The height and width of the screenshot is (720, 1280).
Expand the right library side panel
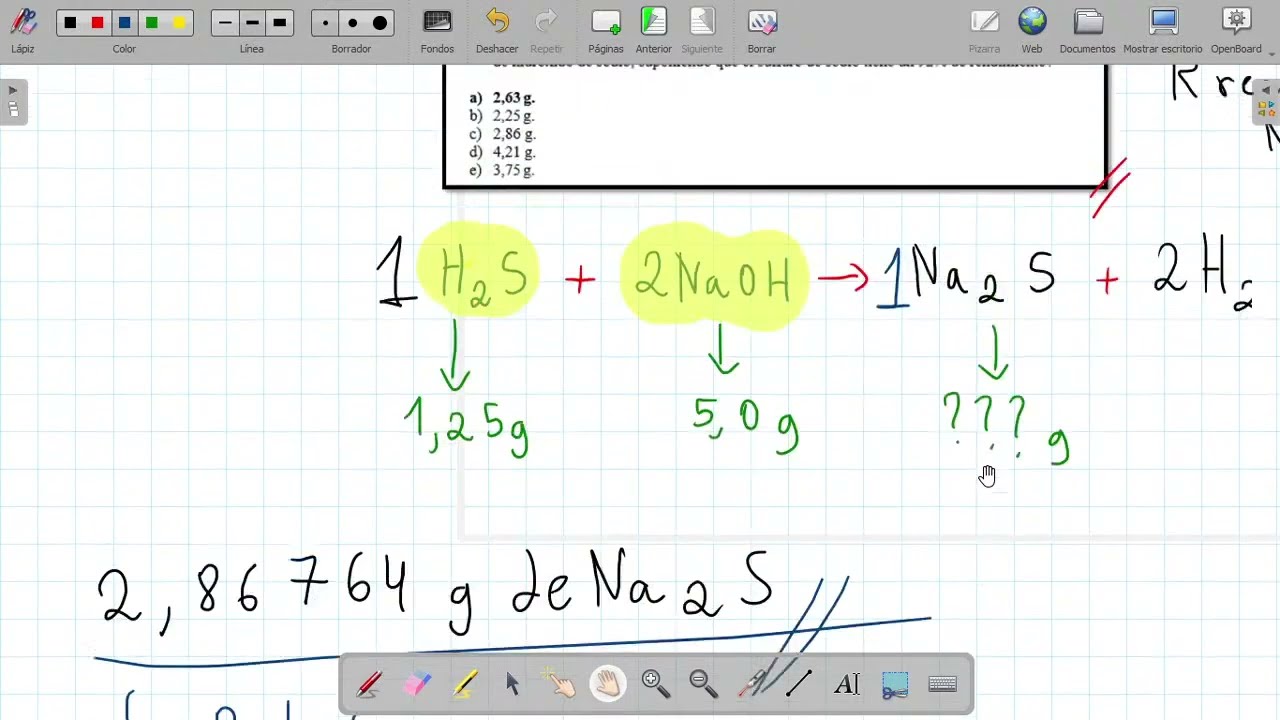pyautogui.click(x=1266, y=102)
